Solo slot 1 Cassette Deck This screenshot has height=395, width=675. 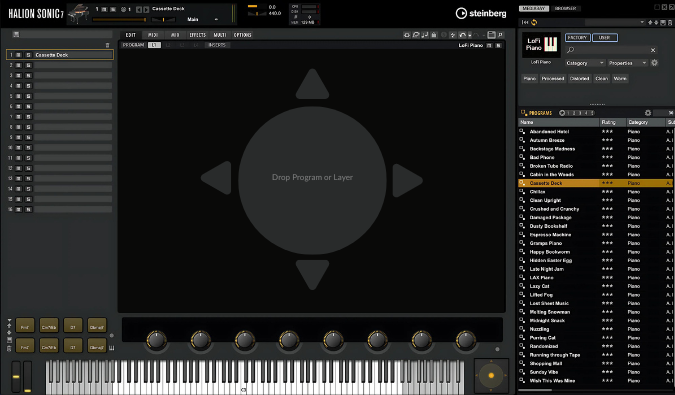[28, 55]
